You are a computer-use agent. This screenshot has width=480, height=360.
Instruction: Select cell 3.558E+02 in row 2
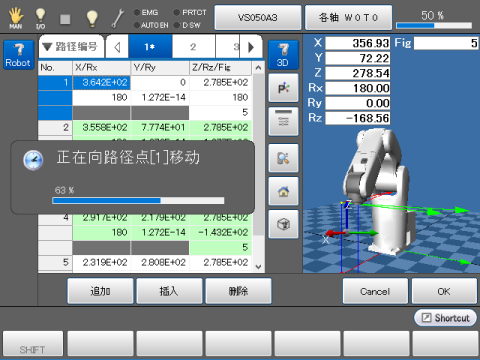click(x=102, y=127)
